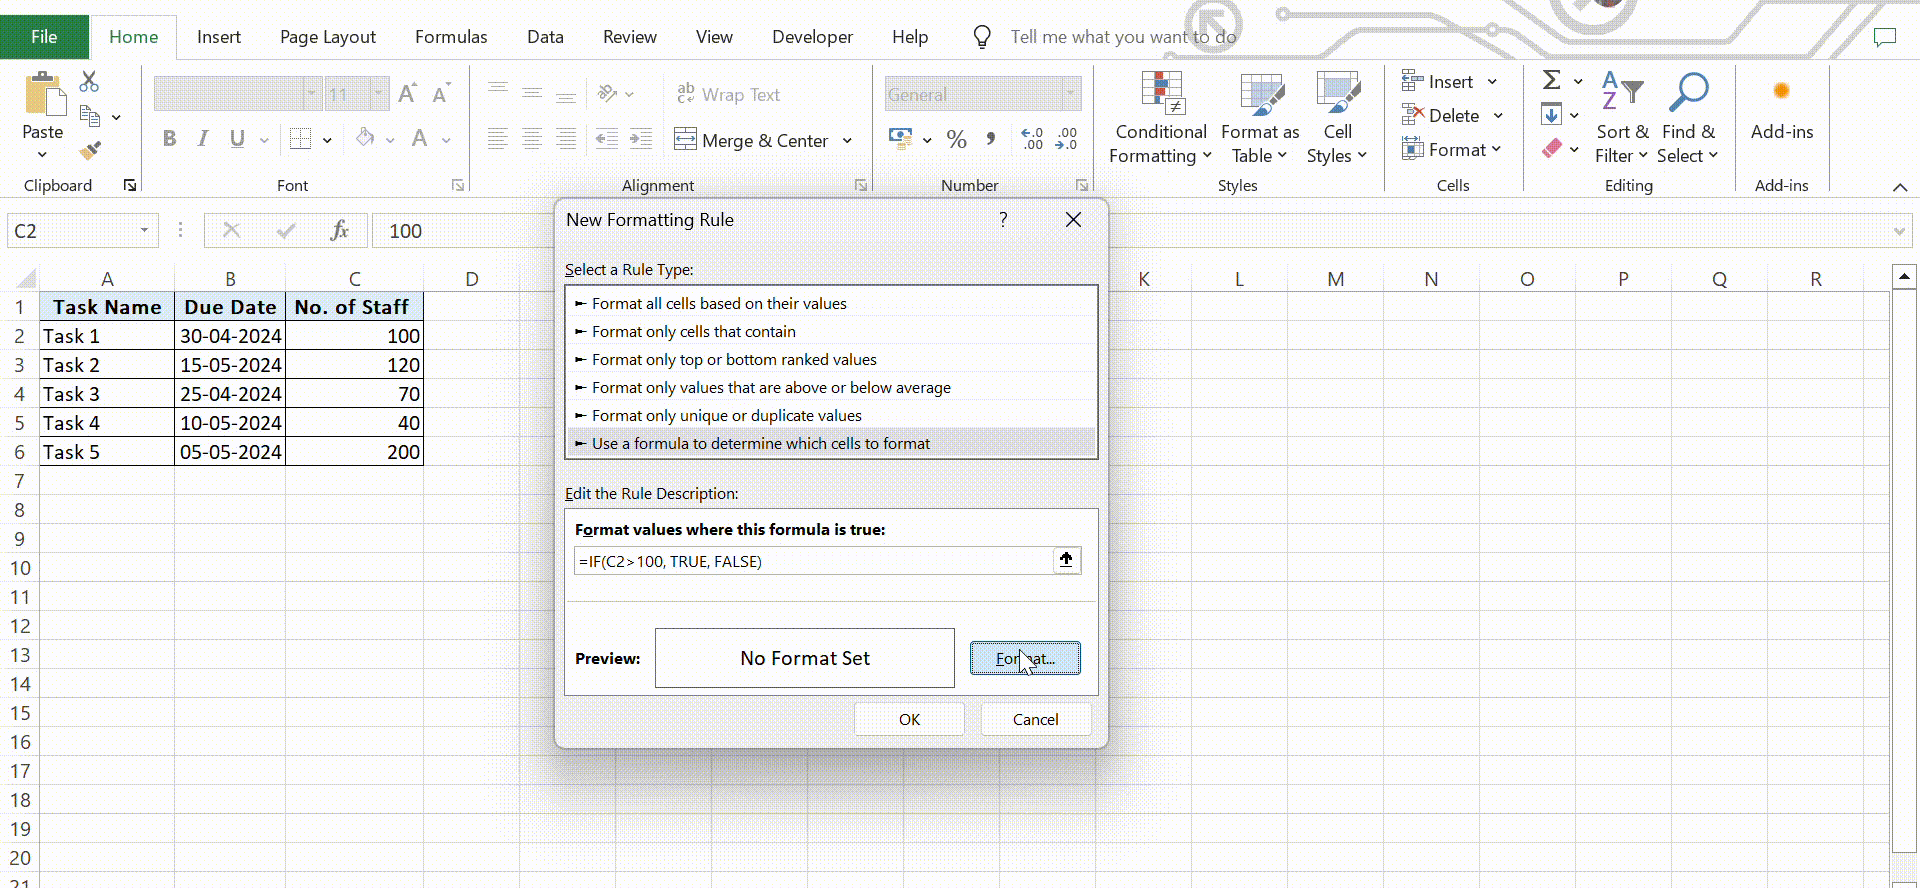This screenshot has width=1920, height=888.
Task: Click the Insert Function fx icon
Action: pos(340,230)
